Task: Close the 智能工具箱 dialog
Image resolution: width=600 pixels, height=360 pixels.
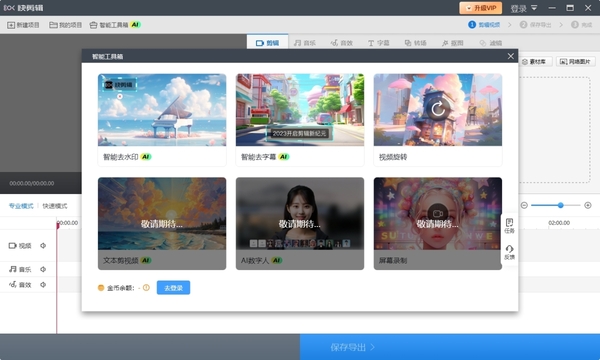Action: 510,56
